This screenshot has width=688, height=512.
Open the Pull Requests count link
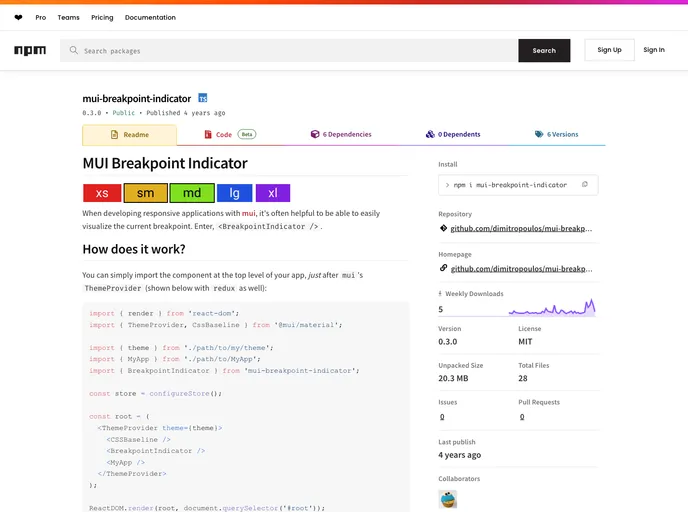[x=522, y=417]
